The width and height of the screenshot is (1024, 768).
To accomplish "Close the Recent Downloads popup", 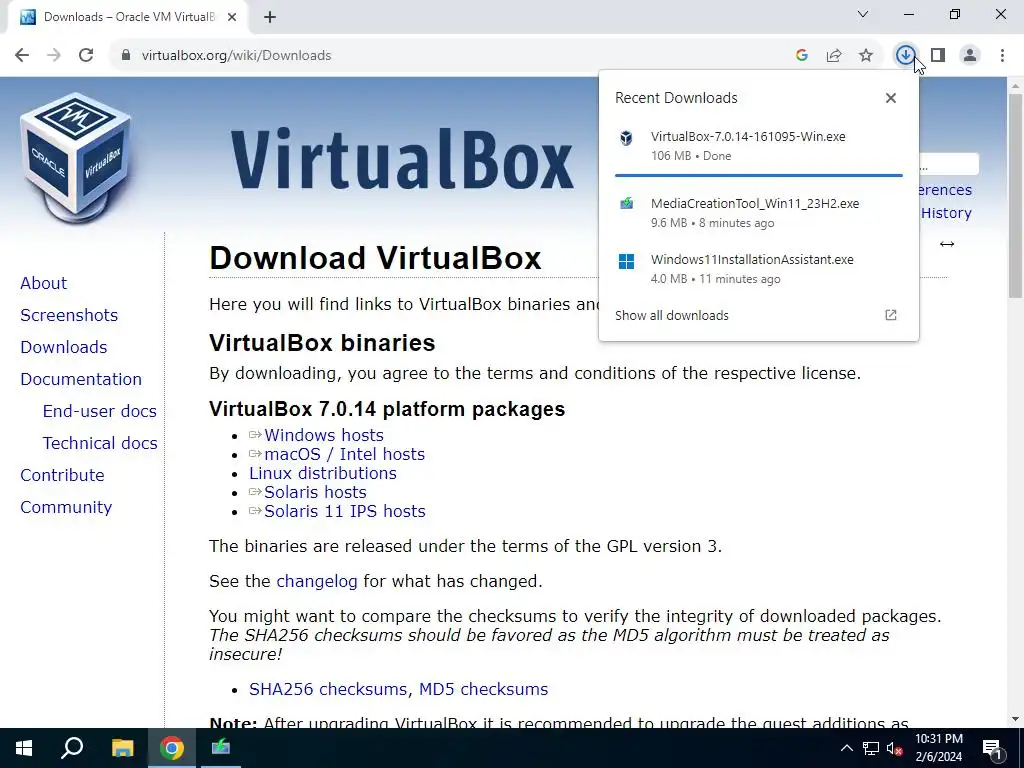I will click(x=891, y=98).
